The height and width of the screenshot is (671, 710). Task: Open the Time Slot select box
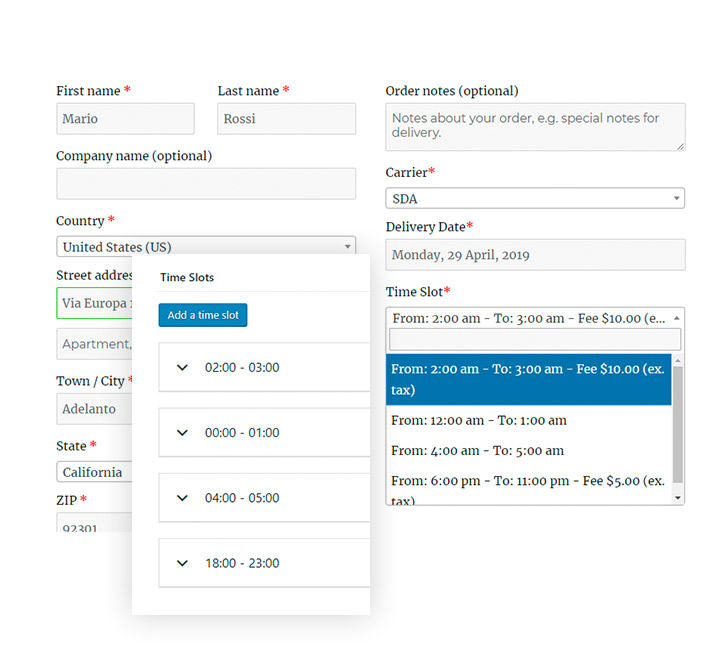coord(535,318)
